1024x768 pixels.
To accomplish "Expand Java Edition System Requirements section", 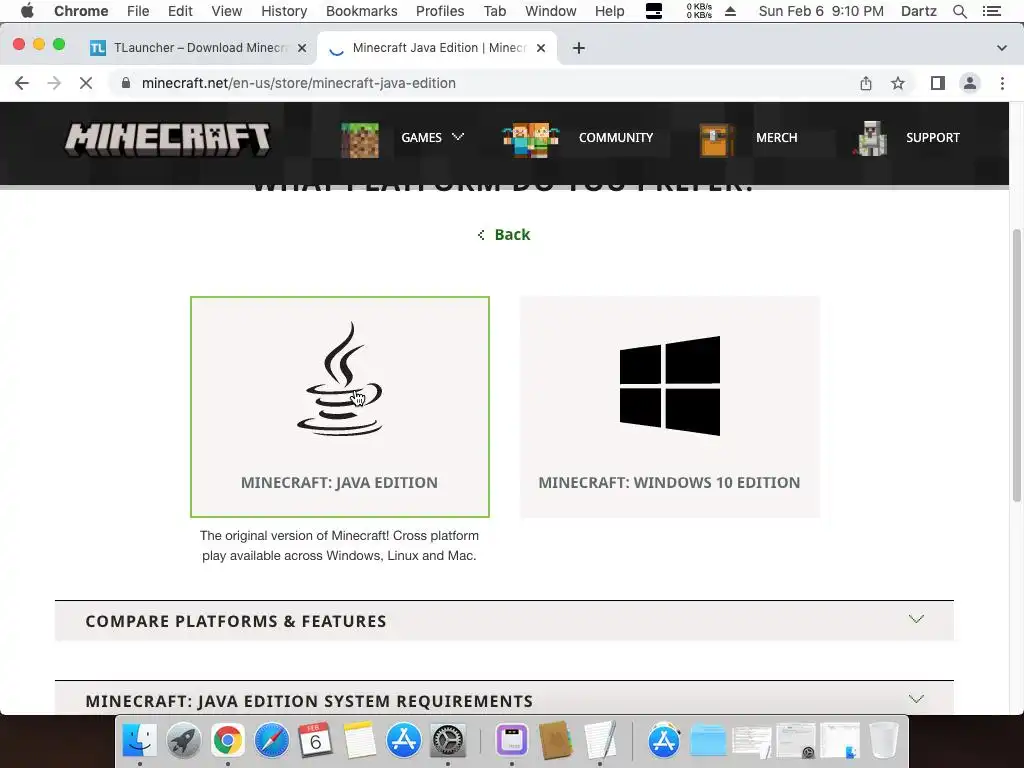I will point(504,698).
